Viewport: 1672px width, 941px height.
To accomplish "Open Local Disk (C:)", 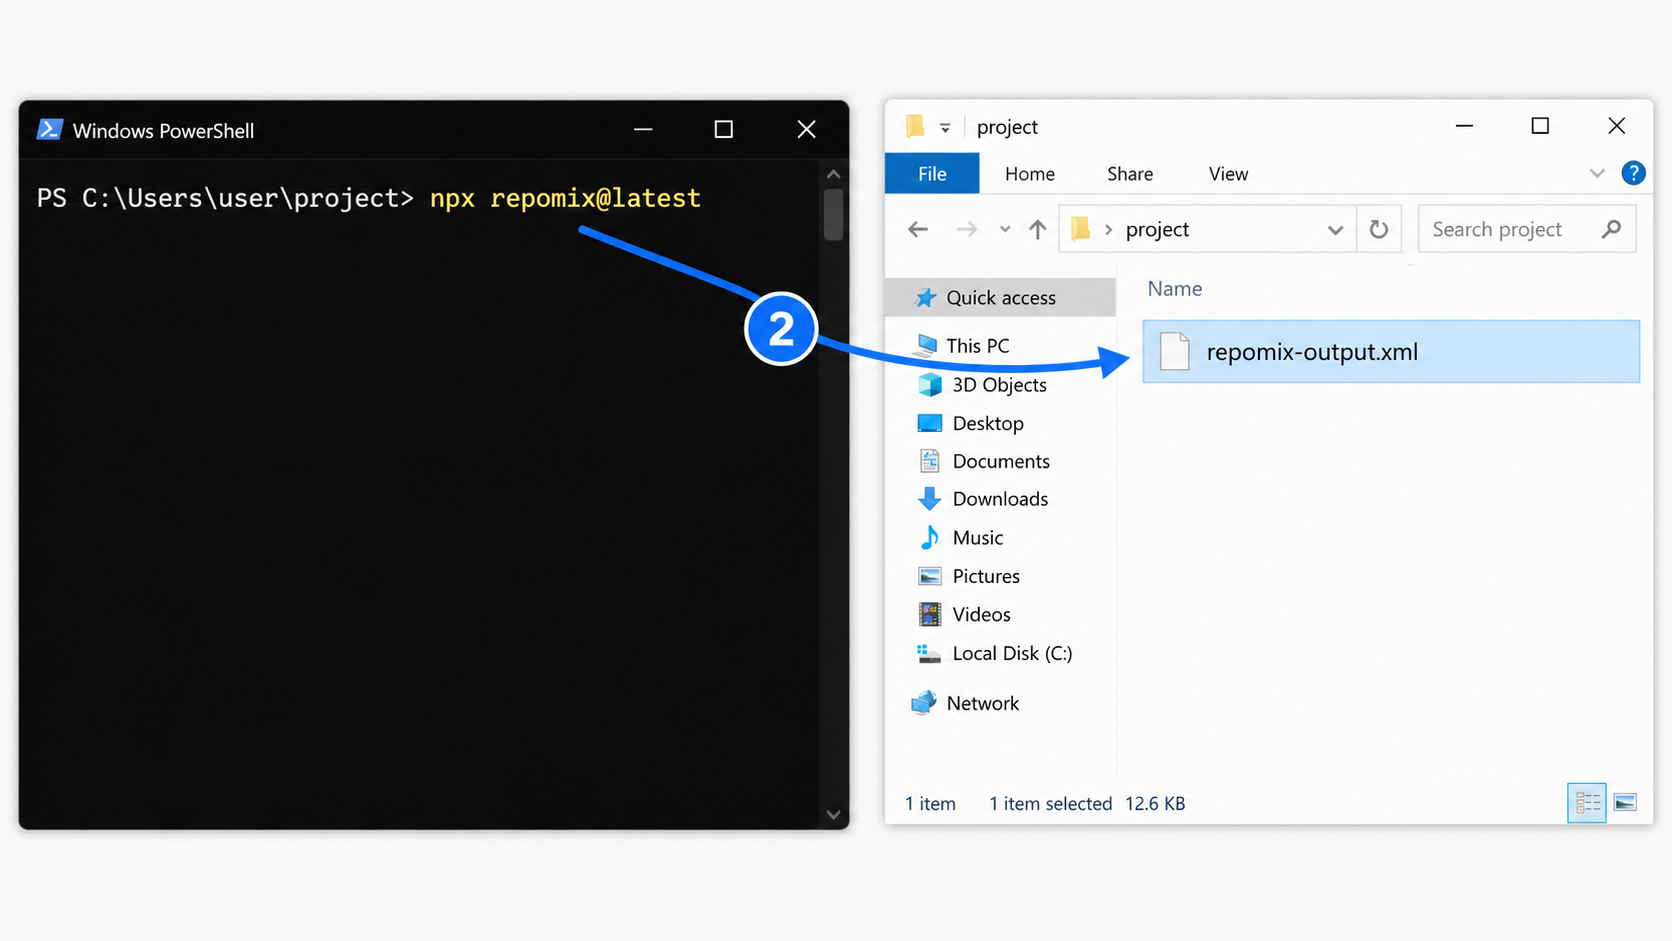I will [x=1012, y=654].
